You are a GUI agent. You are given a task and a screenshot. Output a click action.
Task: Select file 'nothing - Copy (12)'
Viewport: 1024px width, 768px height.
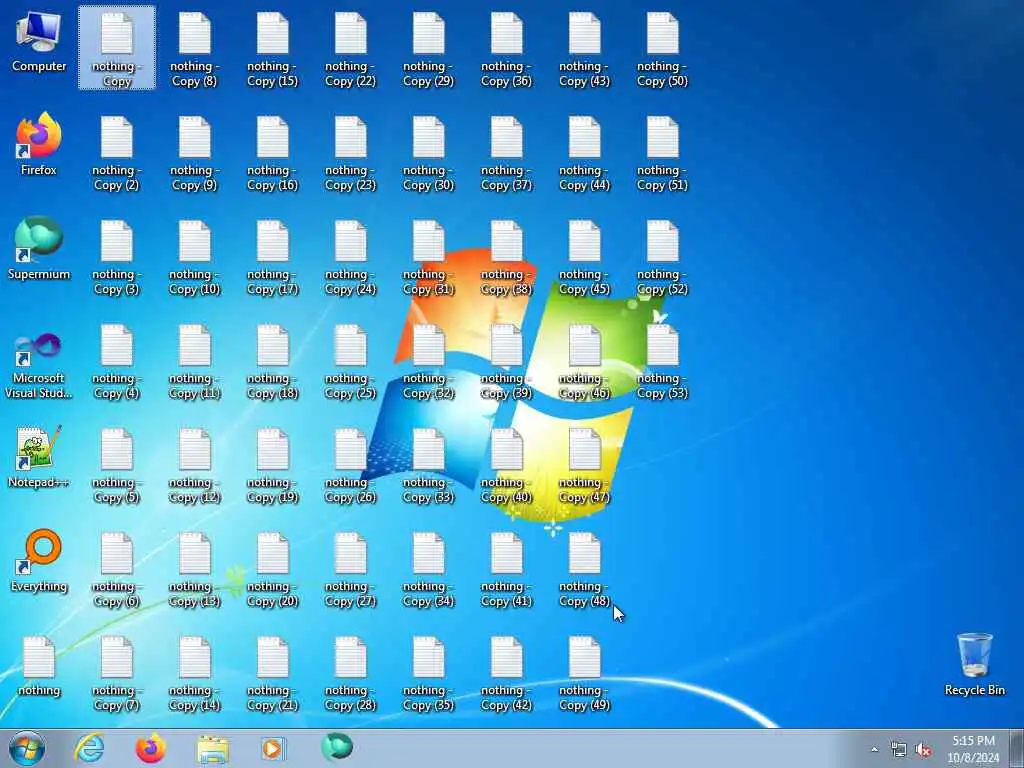point(195,466)
